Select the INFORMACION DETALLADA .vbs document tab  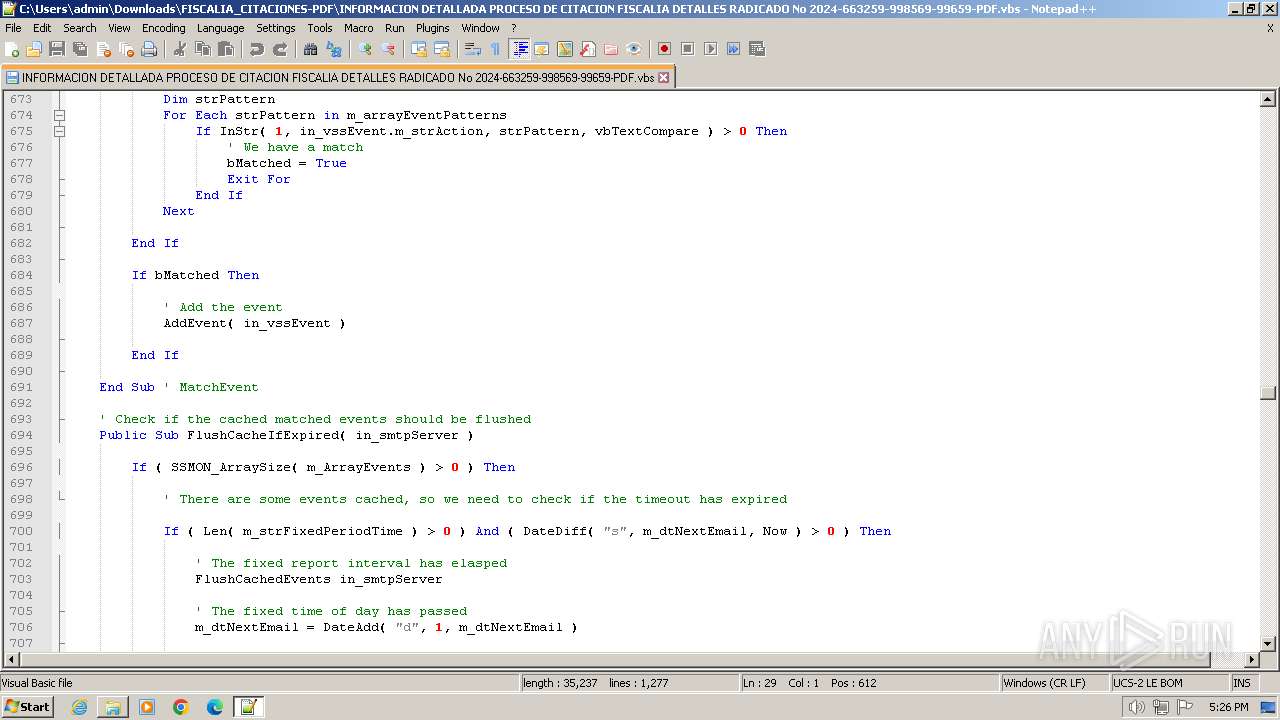[338, 77]
